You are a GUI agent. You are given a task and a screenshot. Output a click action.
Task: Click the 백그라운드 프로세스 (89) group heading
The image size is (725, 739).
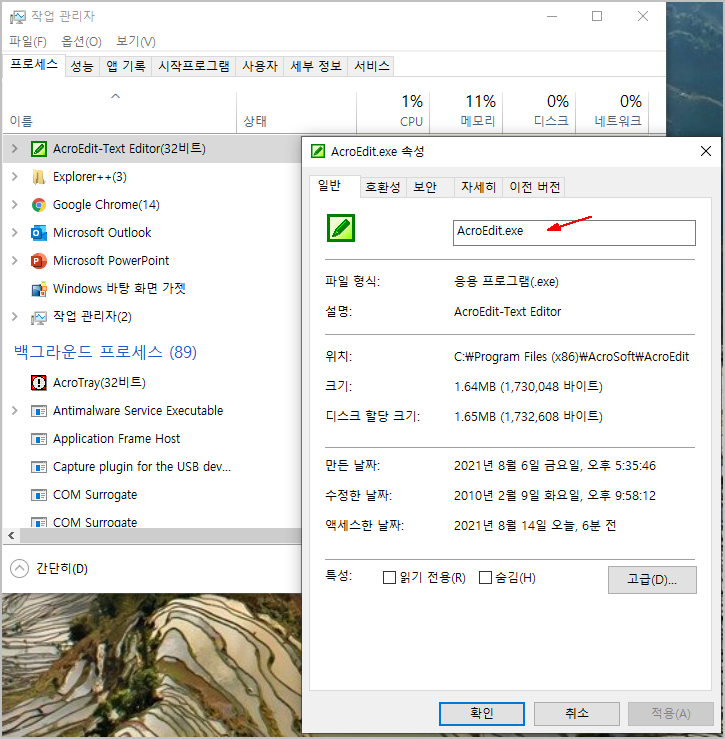[x=105, y=352]
